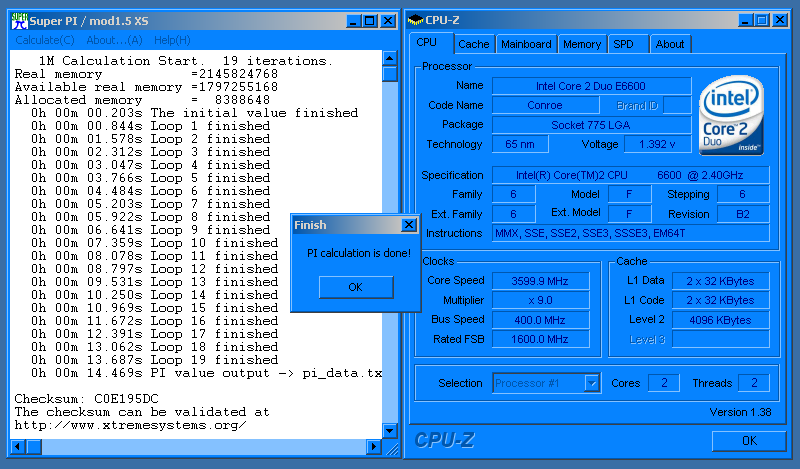The width and height of the screenshot is (800, 469).
Task: Maximize the Super PI window
Action: click(370, 21)
